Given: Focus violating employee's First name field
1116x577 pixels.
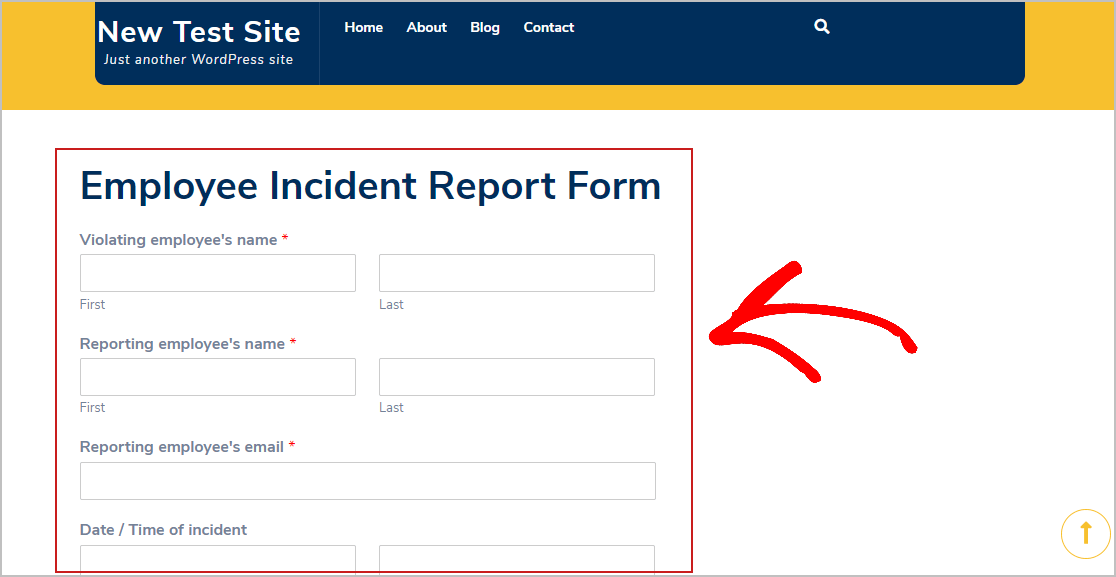Looking at the screenshot, I should pyautogui.click(x=218, y=273).
